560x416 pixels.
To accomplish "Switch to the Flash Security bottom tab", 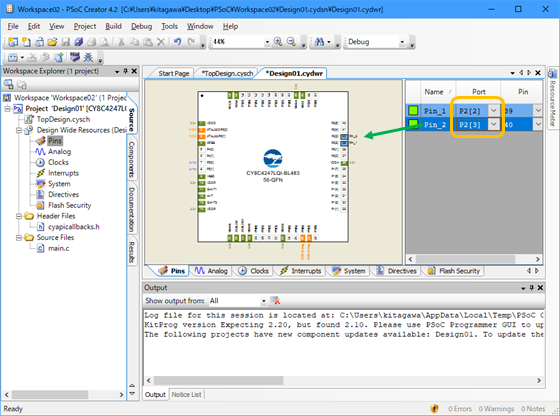I will 454,271.
